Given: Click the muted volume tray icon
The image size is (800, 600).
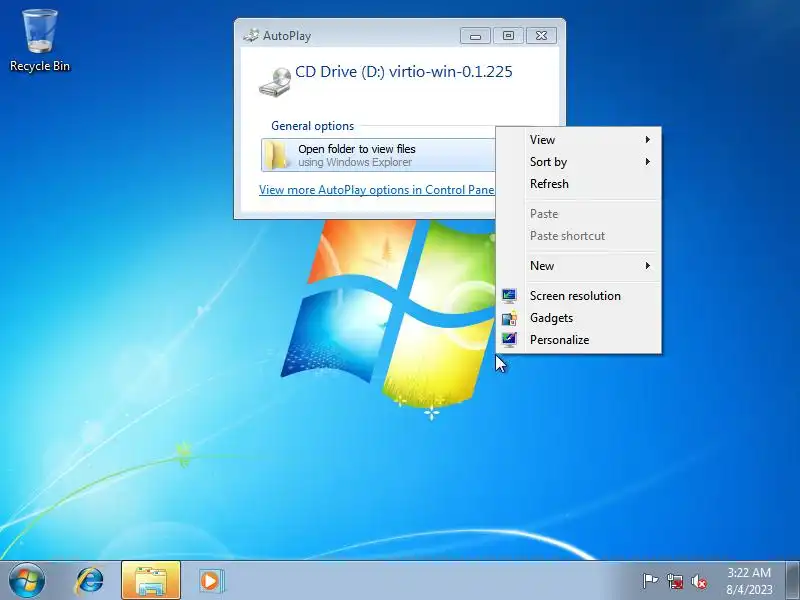Looking at the screenshot, I should [699, 581].
